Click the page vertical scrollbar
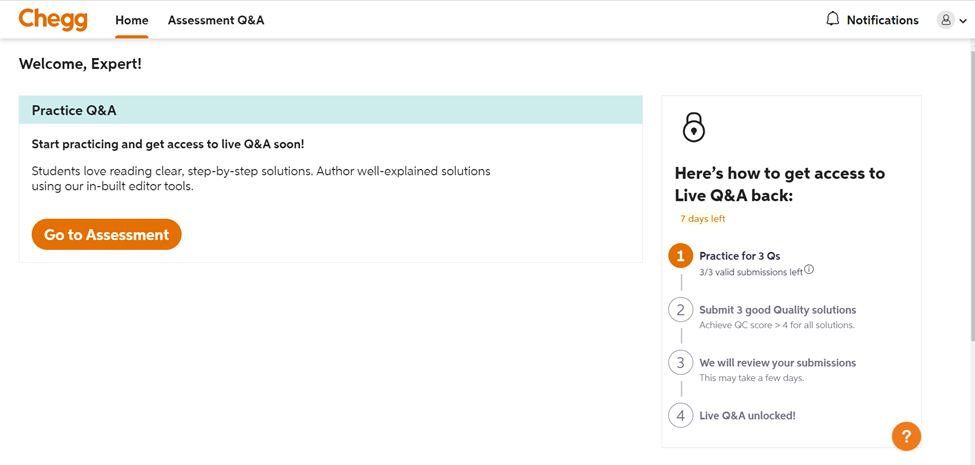 [971, 200]
